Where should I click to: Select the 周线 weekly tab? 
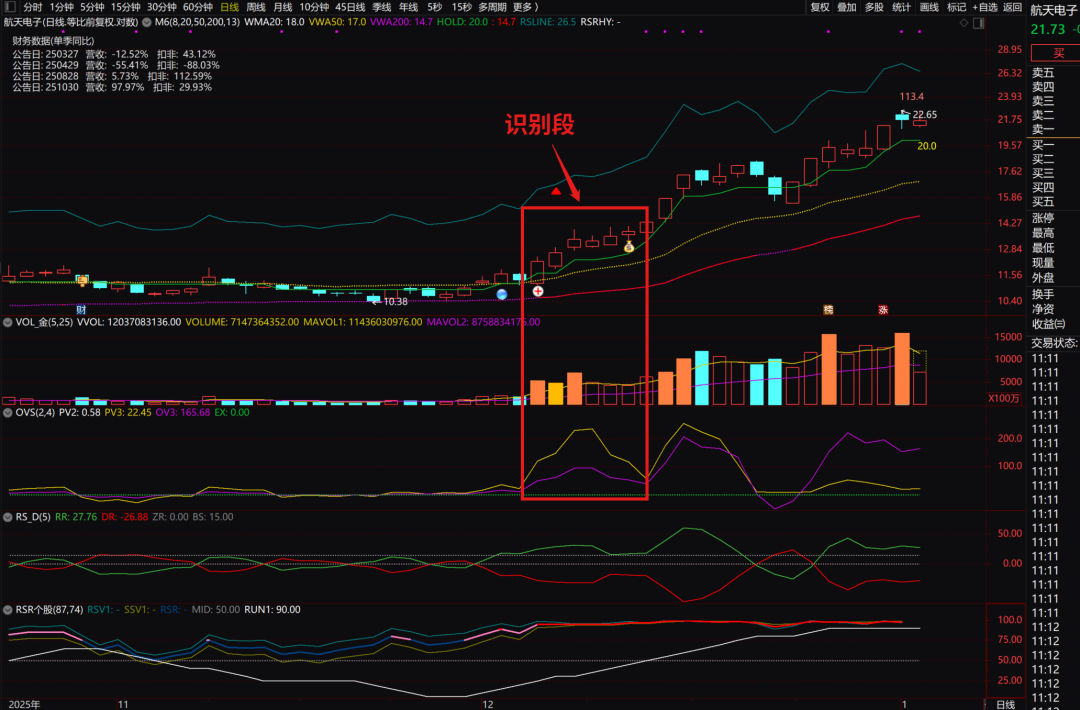pos(256,7)
